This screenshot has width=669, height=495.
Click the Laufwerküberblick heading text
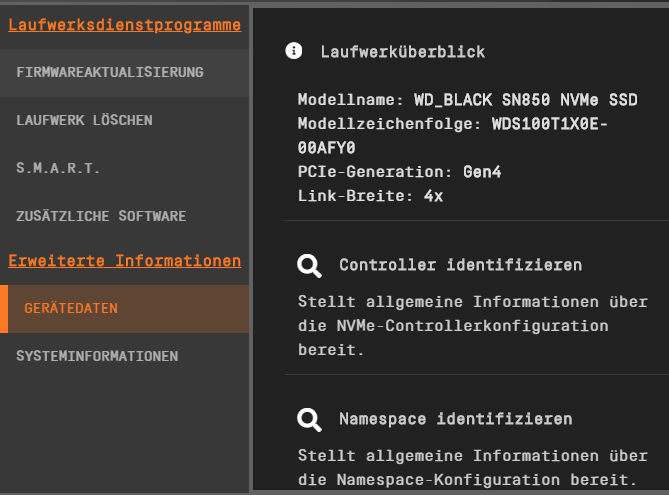pos(403,52)
